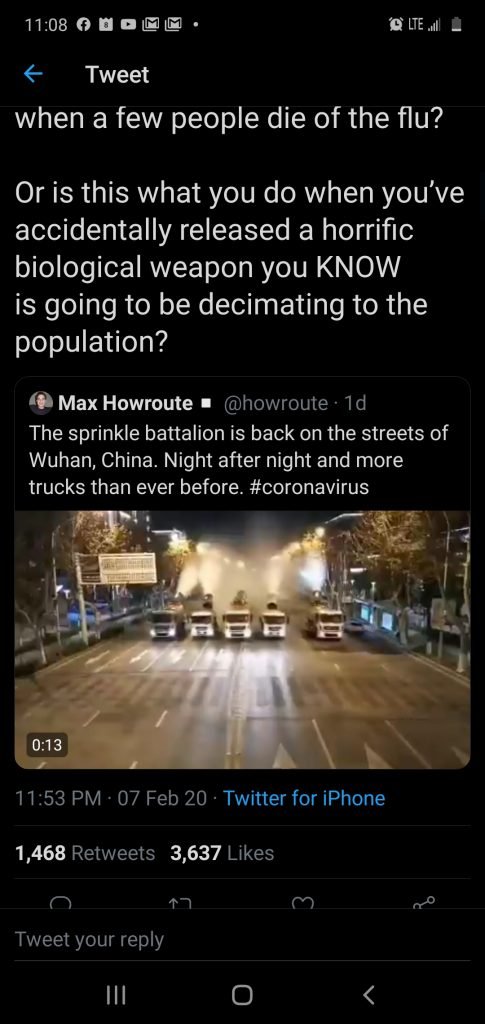Tap the reply speech bubble icon
This screenshot has width=485, height=1024.
point(60,903)
